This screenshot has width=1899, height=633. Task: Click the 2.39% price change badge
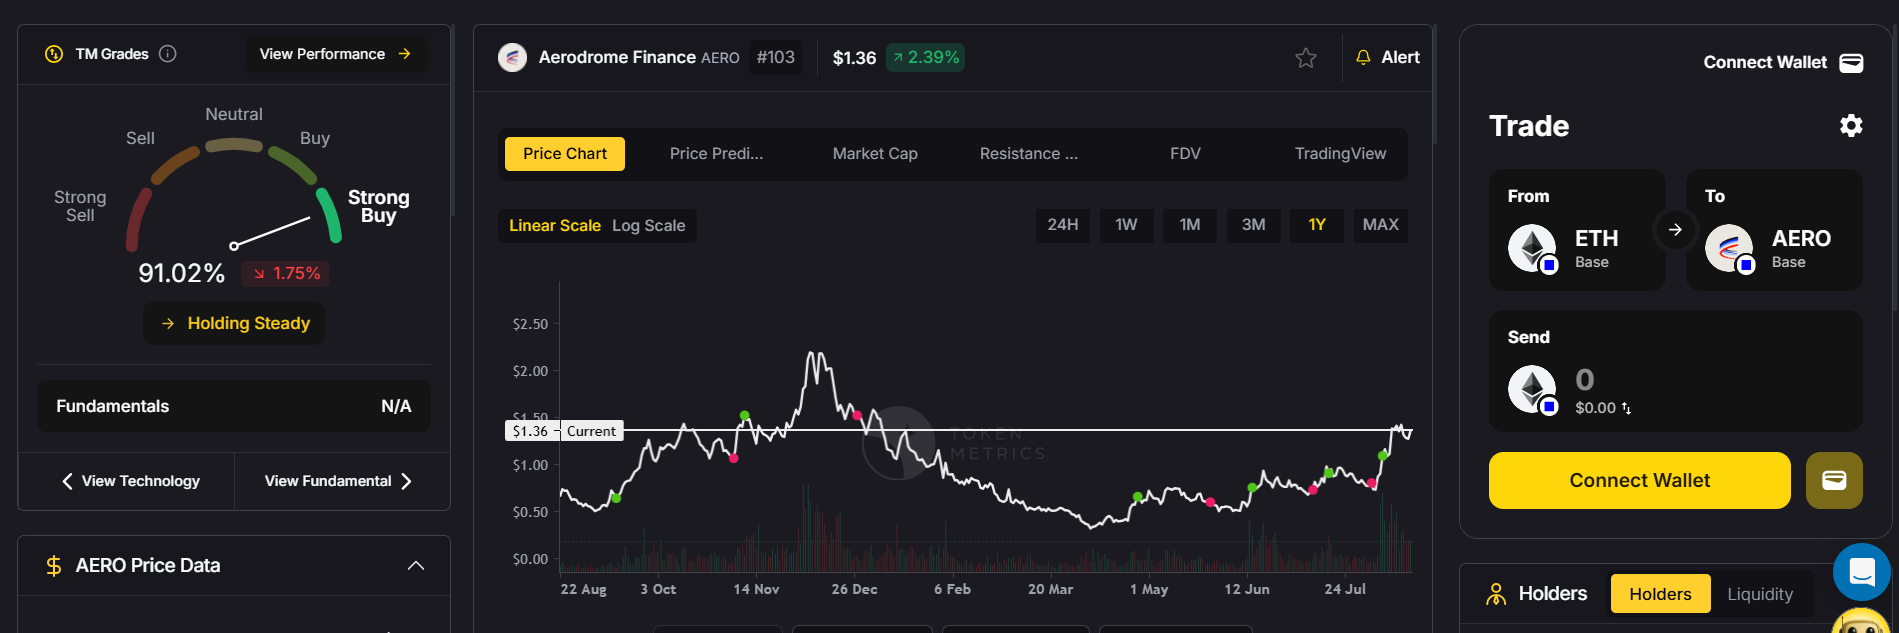coord(926,57)
